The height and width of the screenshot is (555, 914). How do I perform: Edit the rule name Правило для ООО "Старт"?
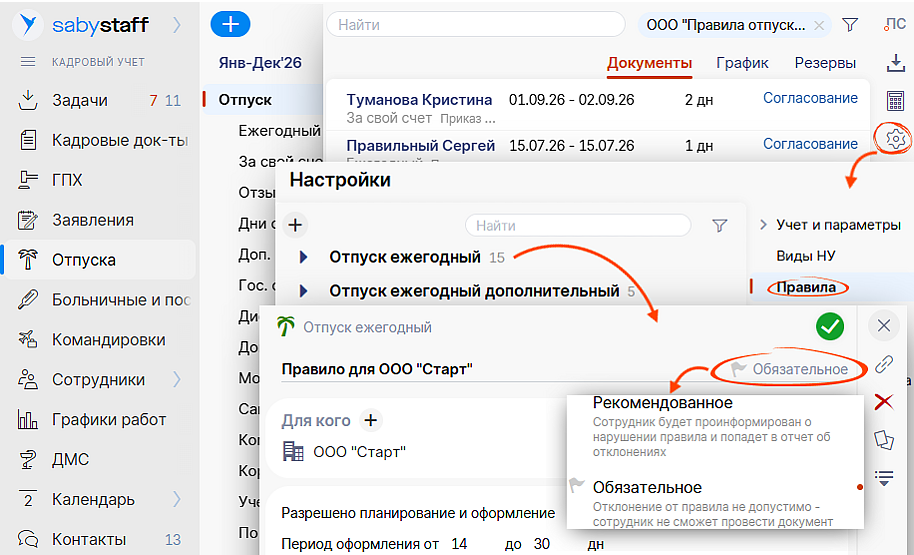[x=377, y=370]
